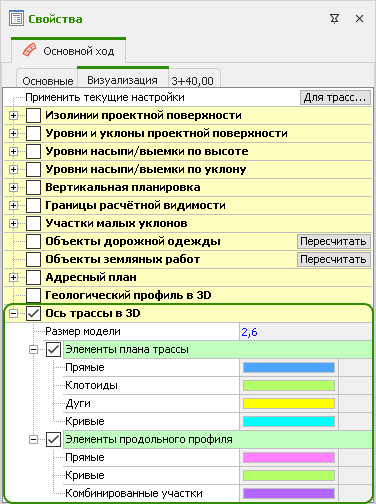Viewport: 376px width, 504px height.
Task: Uncheck Элементы продольного профиля
Action: (53, 440)
